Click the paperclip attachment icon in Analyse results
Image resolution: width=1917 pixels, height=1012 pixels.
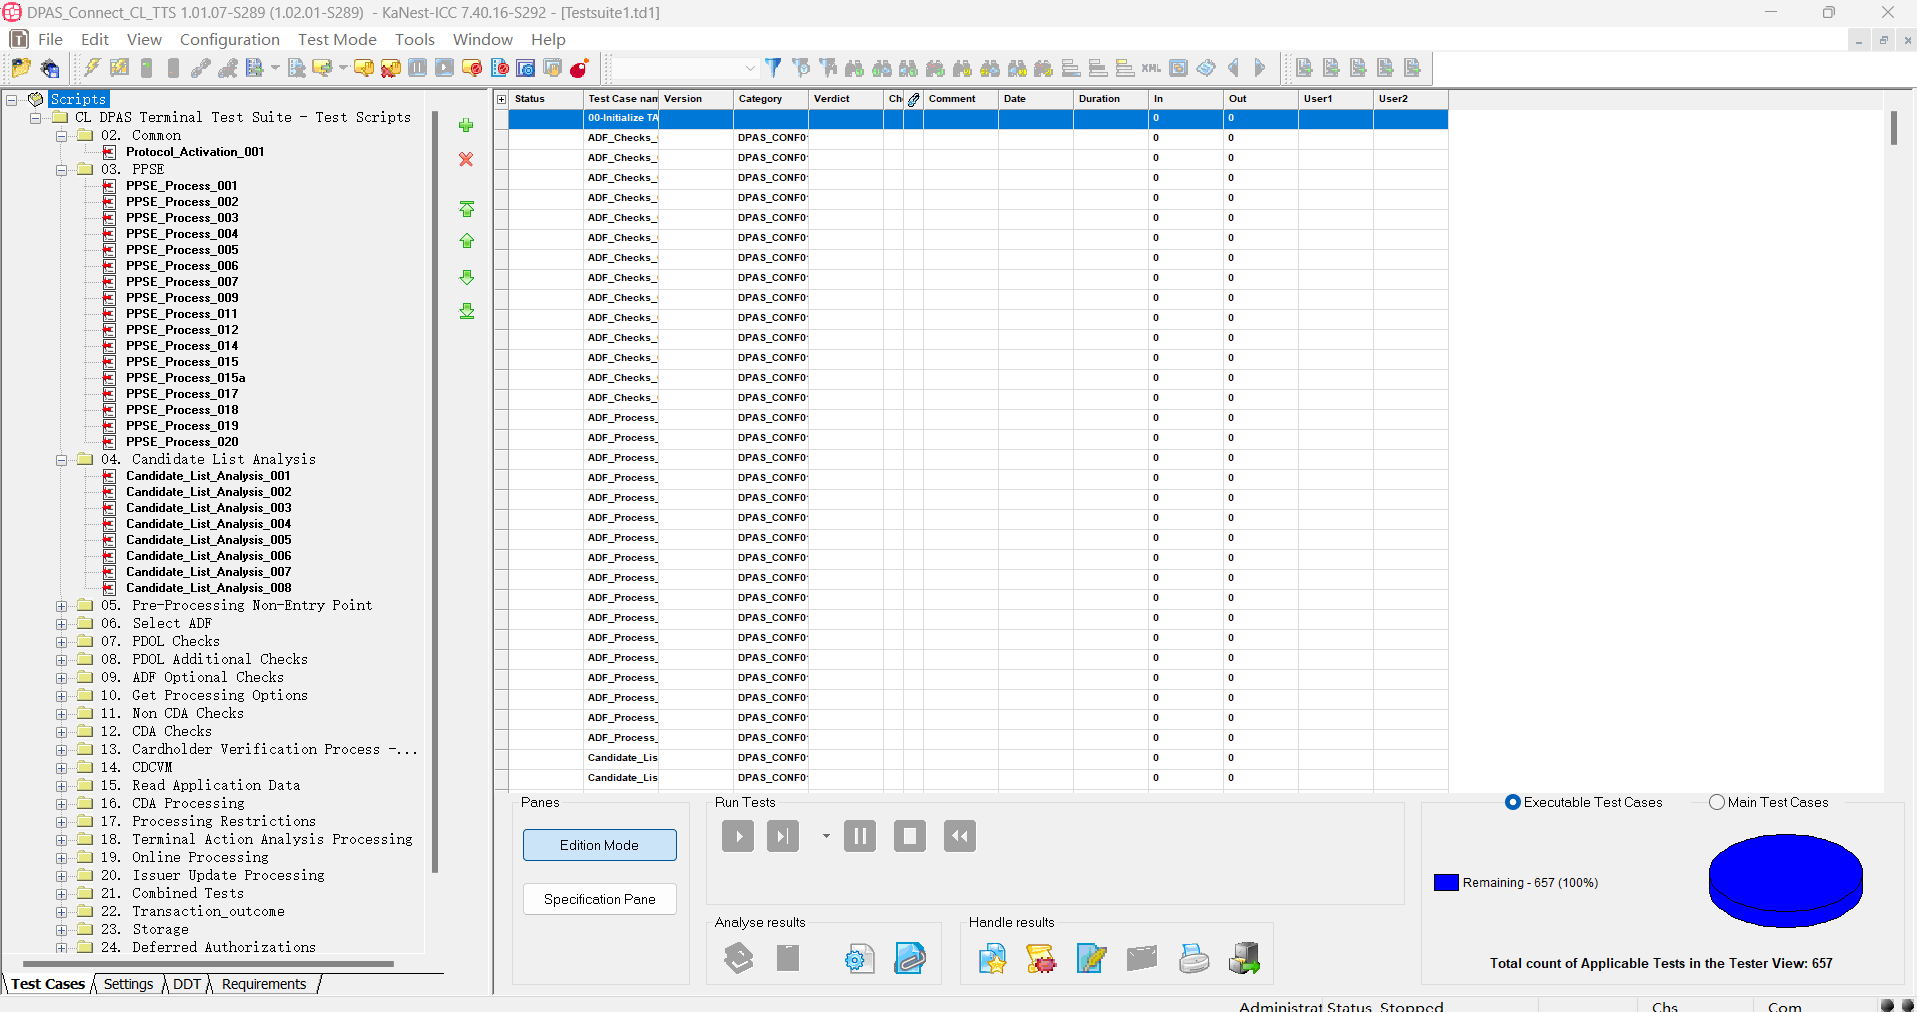(x=909, y=958)
